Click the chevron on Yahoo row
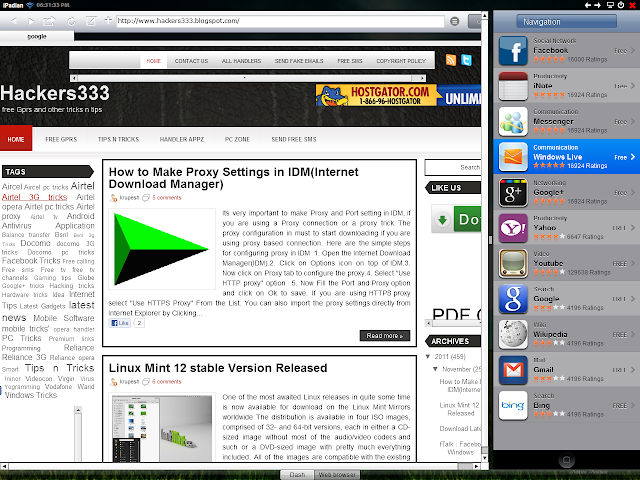This screenshot has height=480, width=640. [x=633, y=228]
